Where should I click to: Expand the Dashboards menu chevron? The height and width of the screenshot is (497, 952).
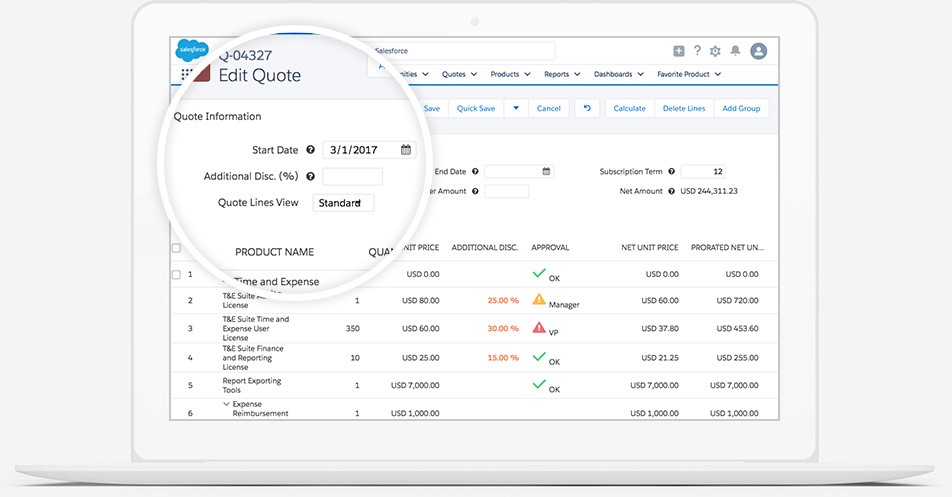click(641, 74)
